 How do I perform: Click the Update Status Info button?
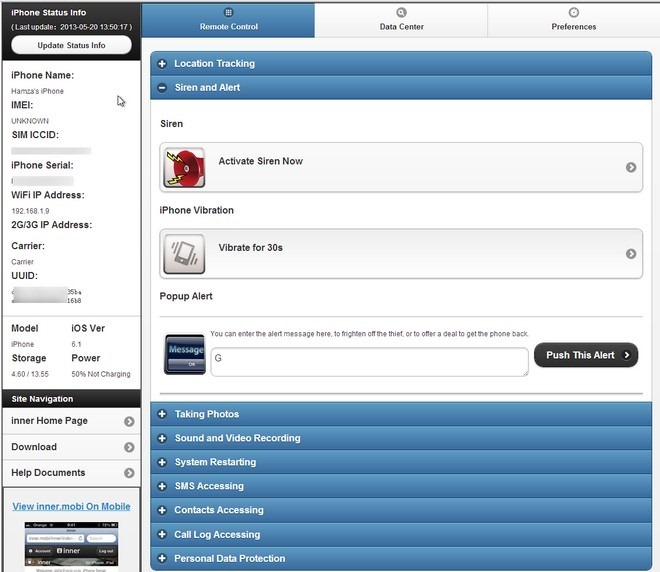[x=71, y=45]
